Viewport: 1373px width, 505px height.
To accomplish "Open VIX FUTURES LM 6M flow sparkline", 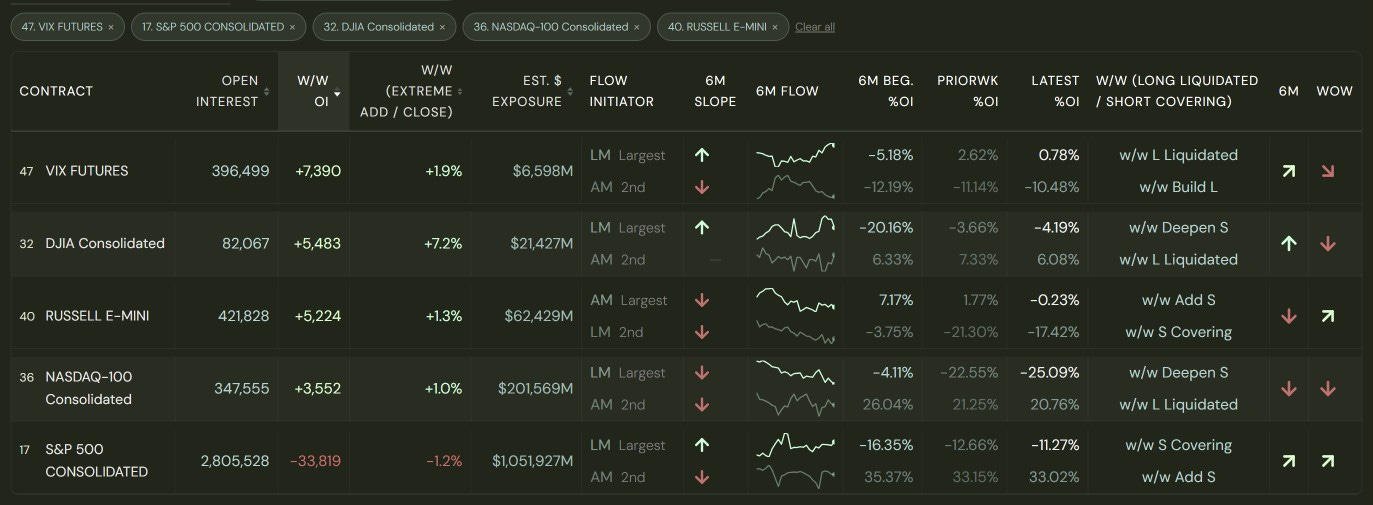I will [796, 155].
